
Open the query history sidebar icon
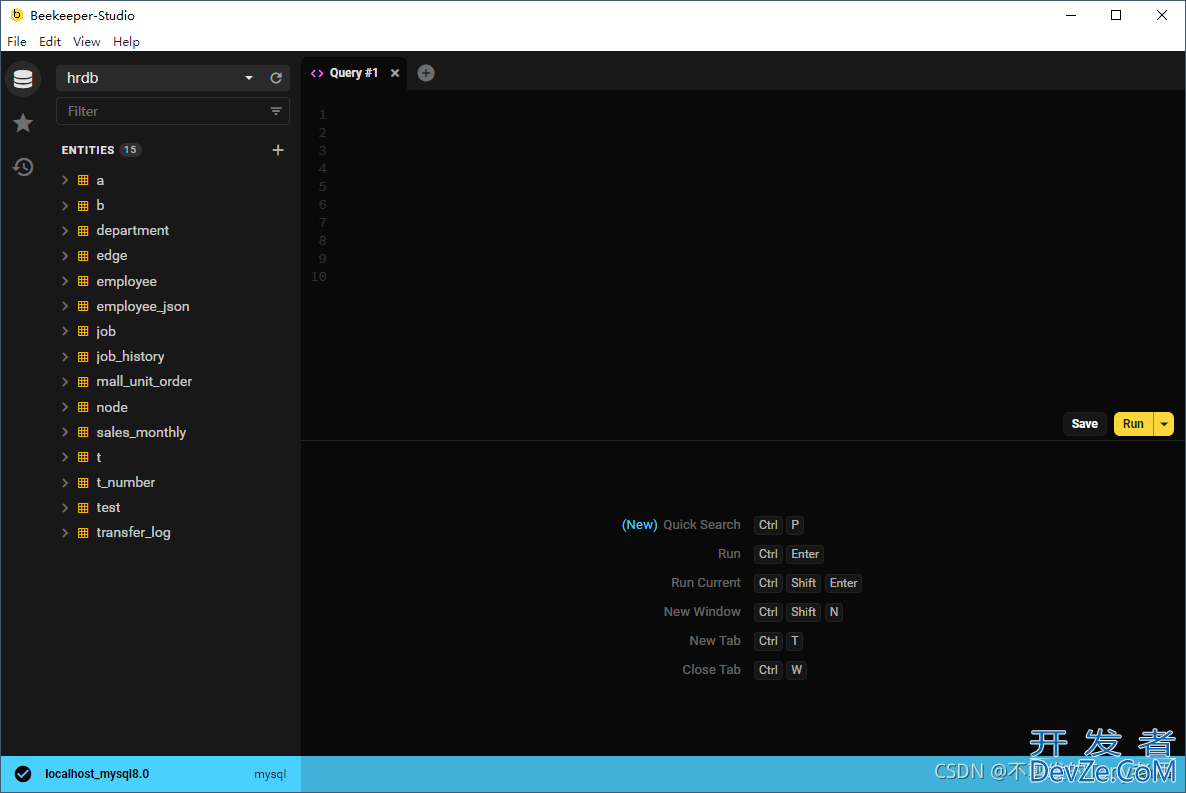click(23, 166)
